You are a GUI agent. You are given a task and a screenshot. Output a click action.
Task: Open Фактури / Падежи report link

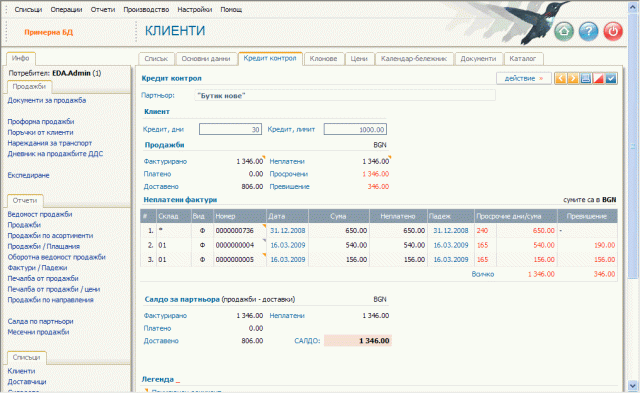pos(37,268)
